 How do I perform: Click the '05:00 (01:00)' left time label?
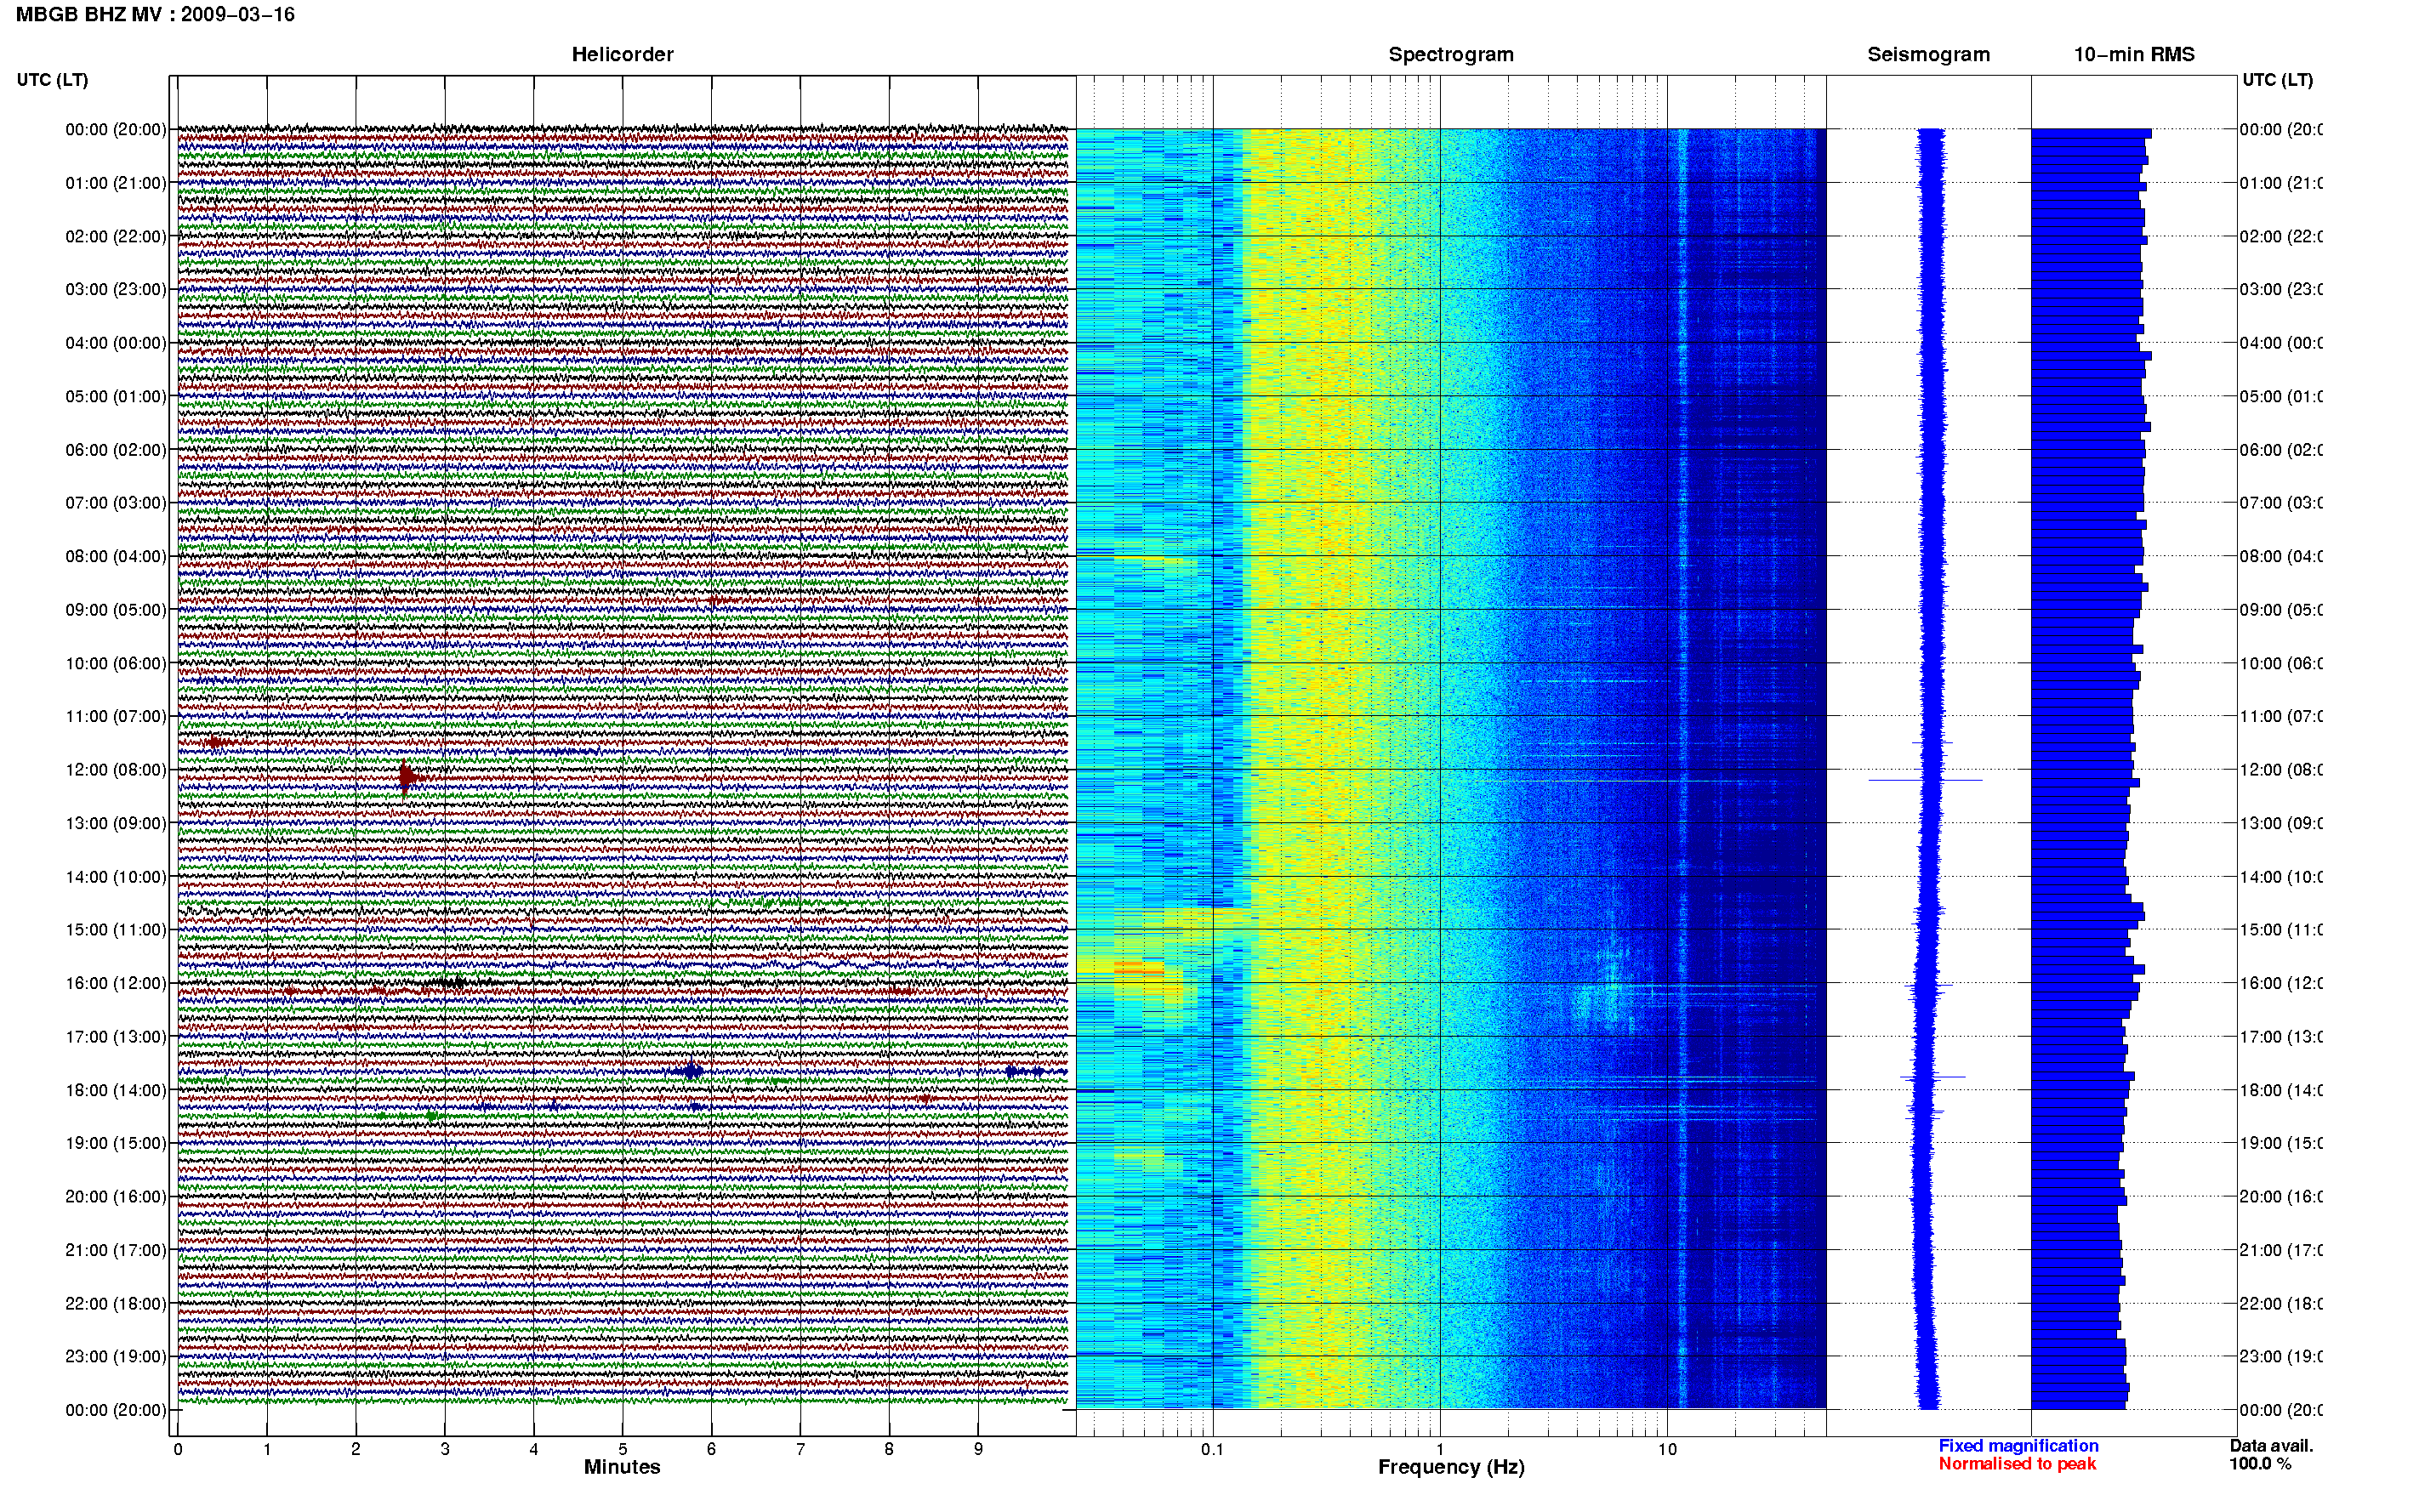[x=116, y=396]
